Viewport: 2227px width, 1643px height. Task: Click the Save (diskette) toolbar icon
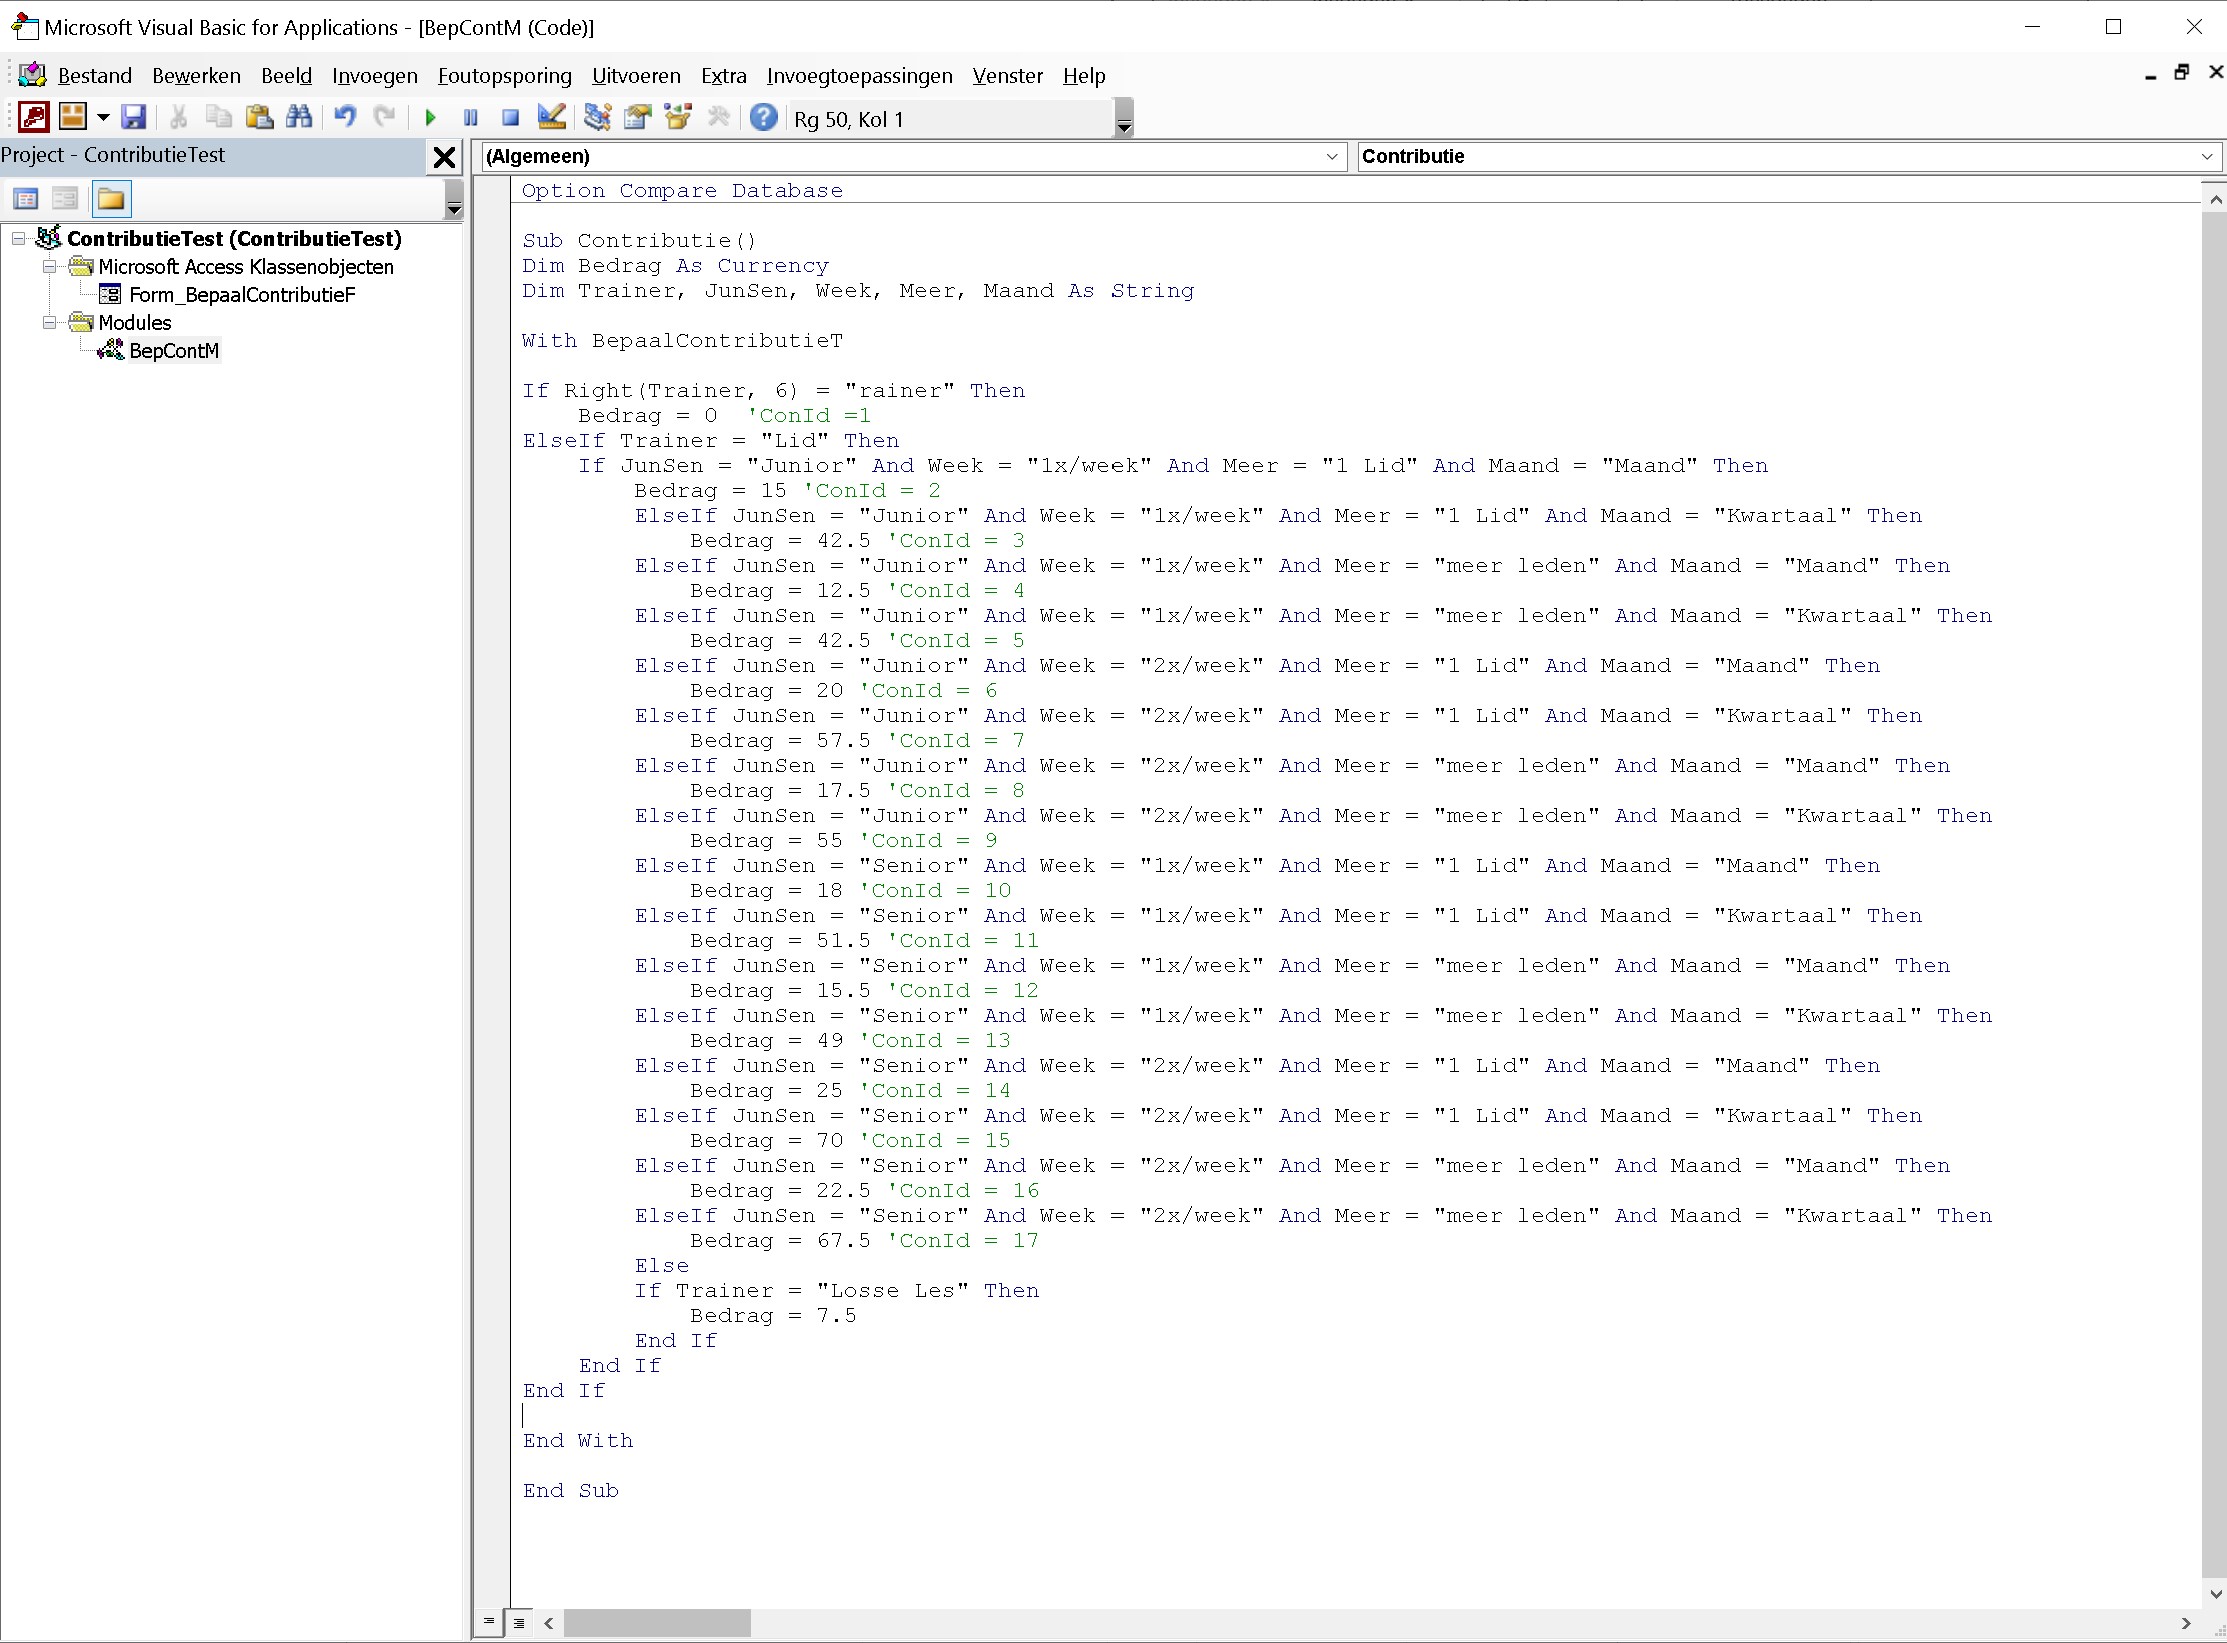pos(133,118)
